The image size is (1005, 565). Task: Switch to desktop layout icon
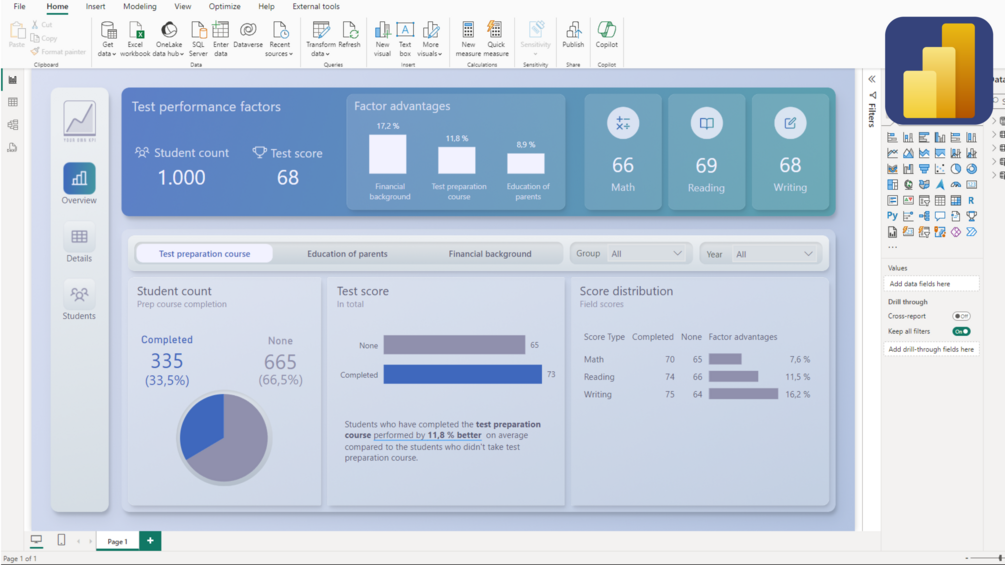point(37,540)
